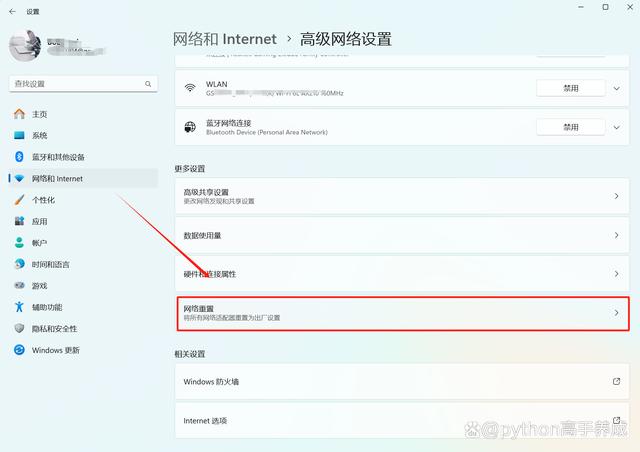Viewport: 640px width, 452px height.
Task: Open 数据使用量 via its chevron
Action: pos(616,235)
